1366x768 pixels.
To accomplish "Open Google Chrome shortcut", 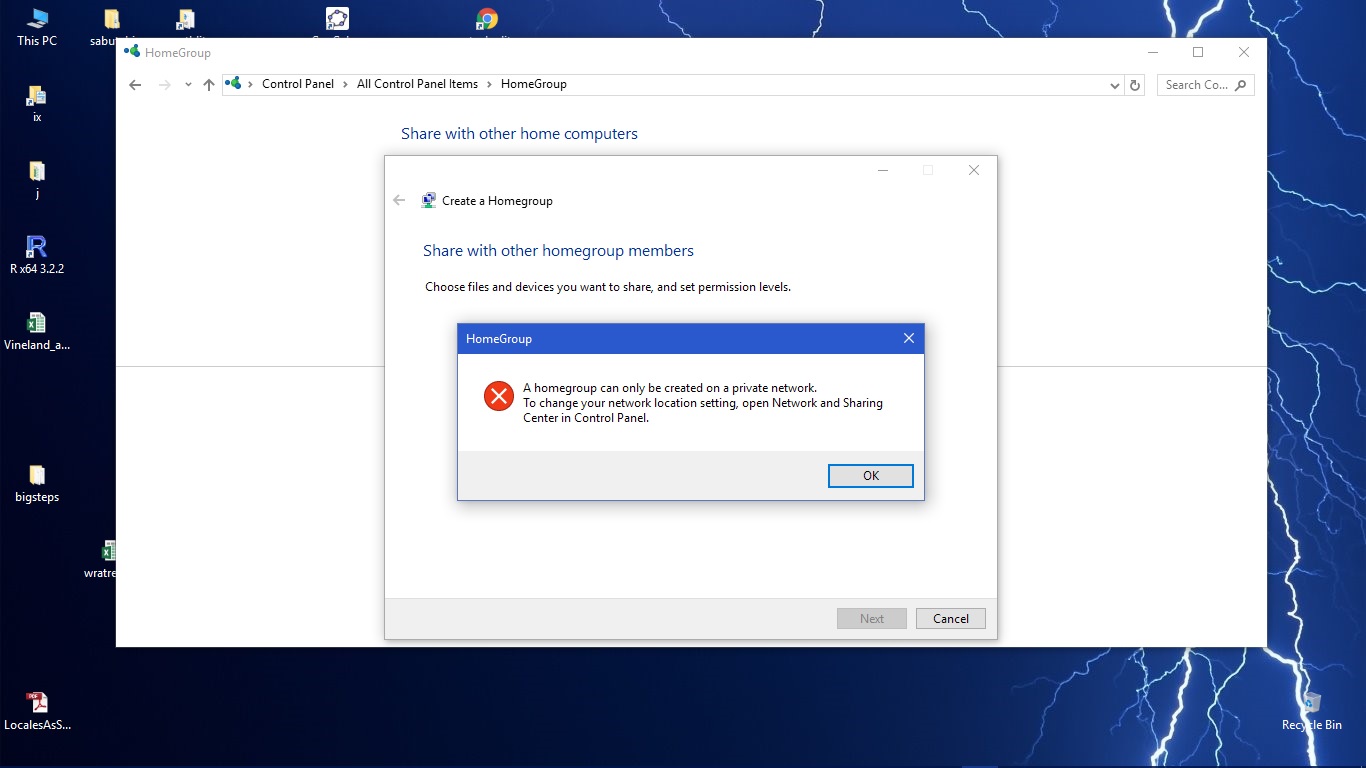I will coord(486,18).
